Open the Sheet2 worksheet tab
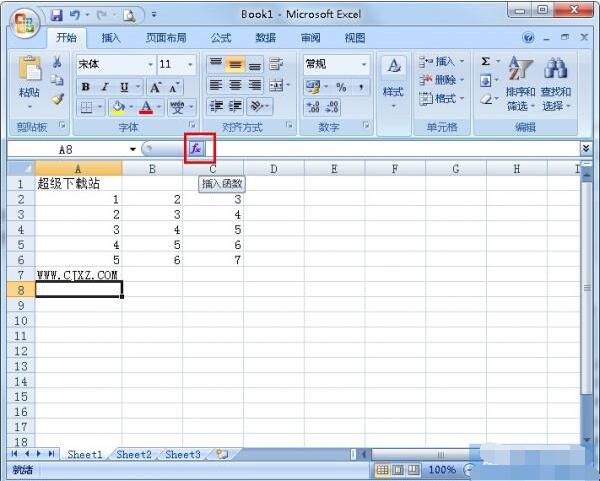The height and width of the screenshot is (481, 600). coord(134,454)
